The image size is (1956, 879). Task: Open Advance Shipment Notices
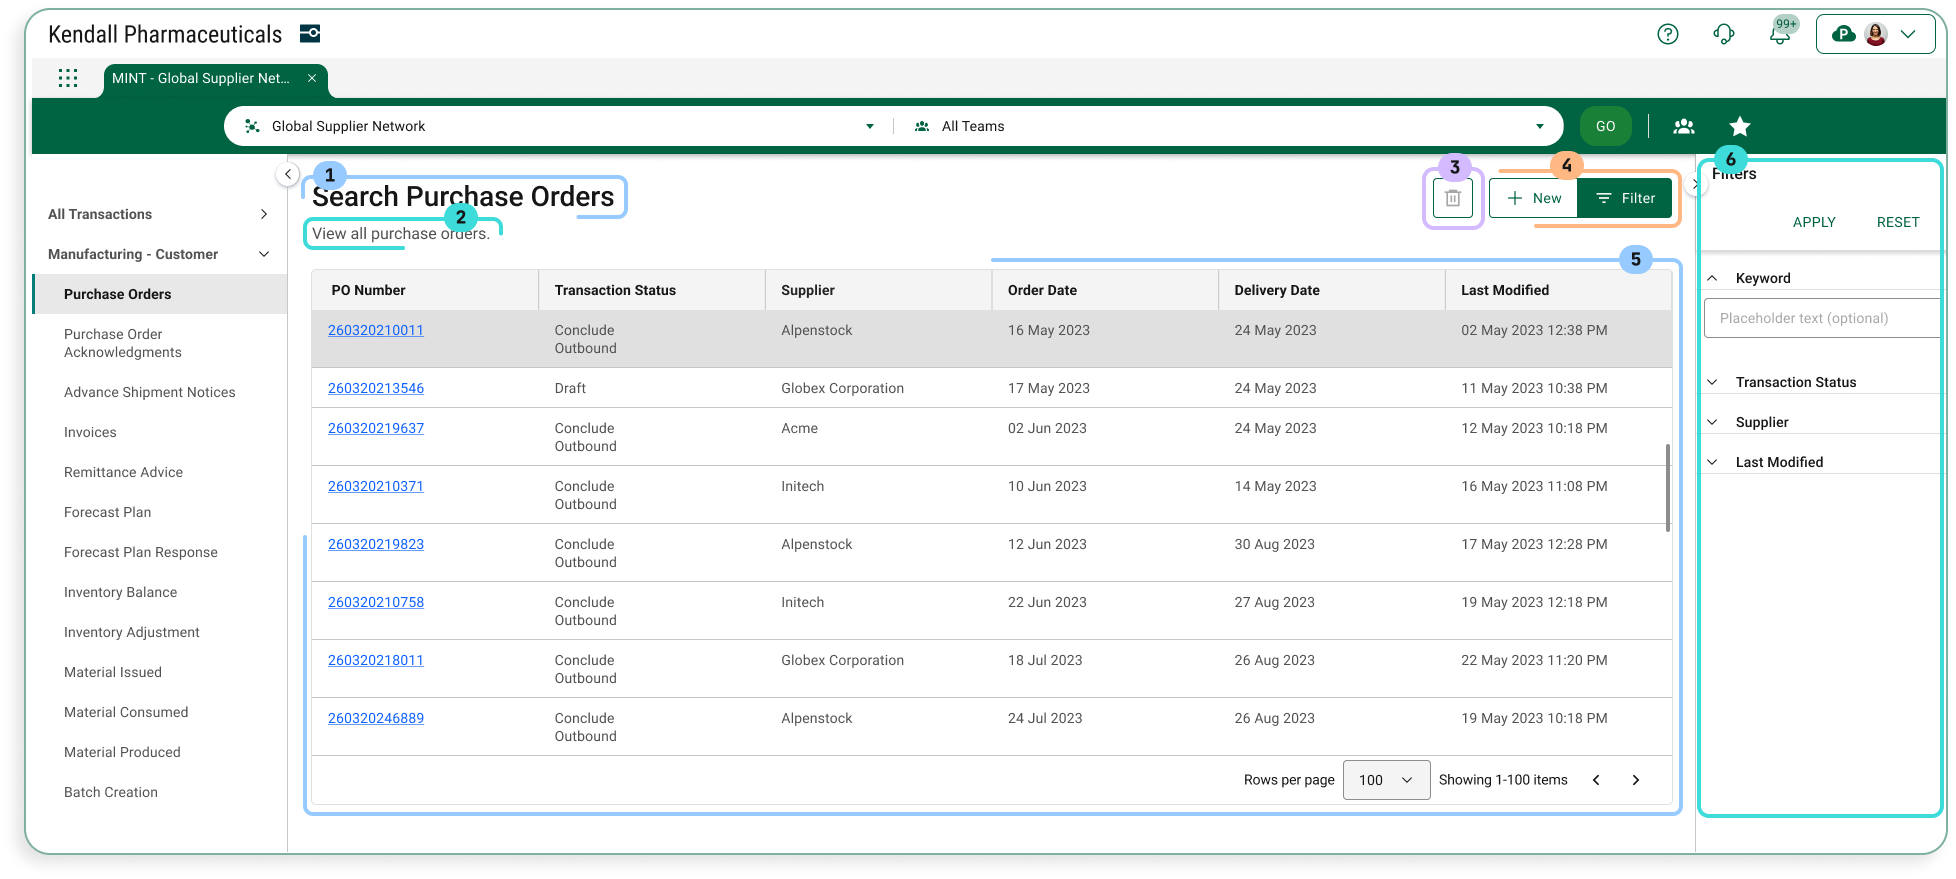click(160, 392)
